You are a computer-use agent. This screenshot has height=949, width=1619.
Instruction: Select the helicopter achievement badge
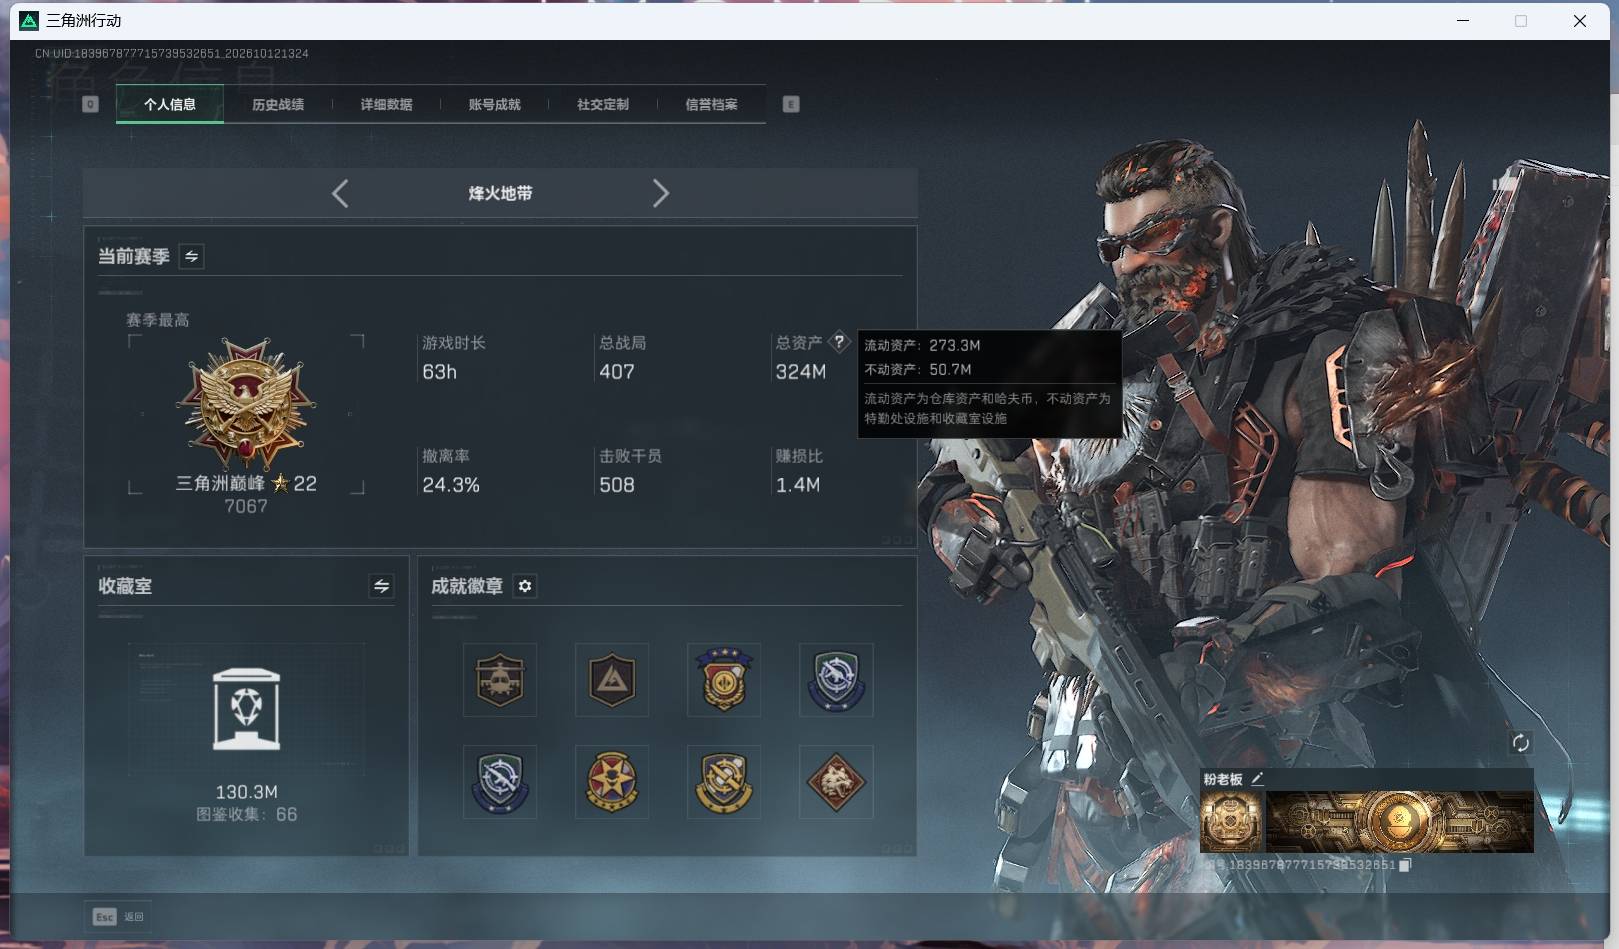pos(500,680)
